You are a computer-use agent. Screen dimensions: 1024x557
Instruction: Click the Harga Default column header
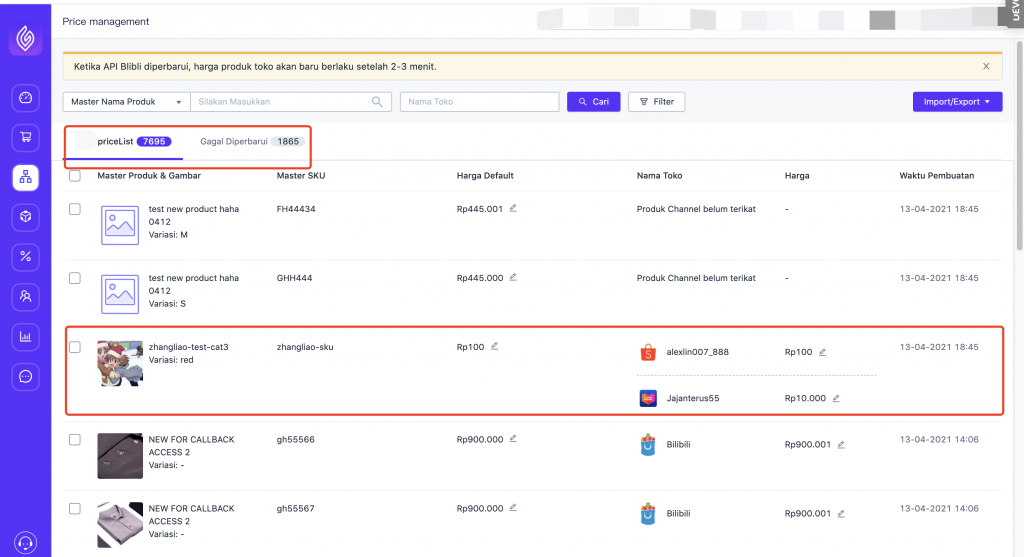(x=485, y=176)
